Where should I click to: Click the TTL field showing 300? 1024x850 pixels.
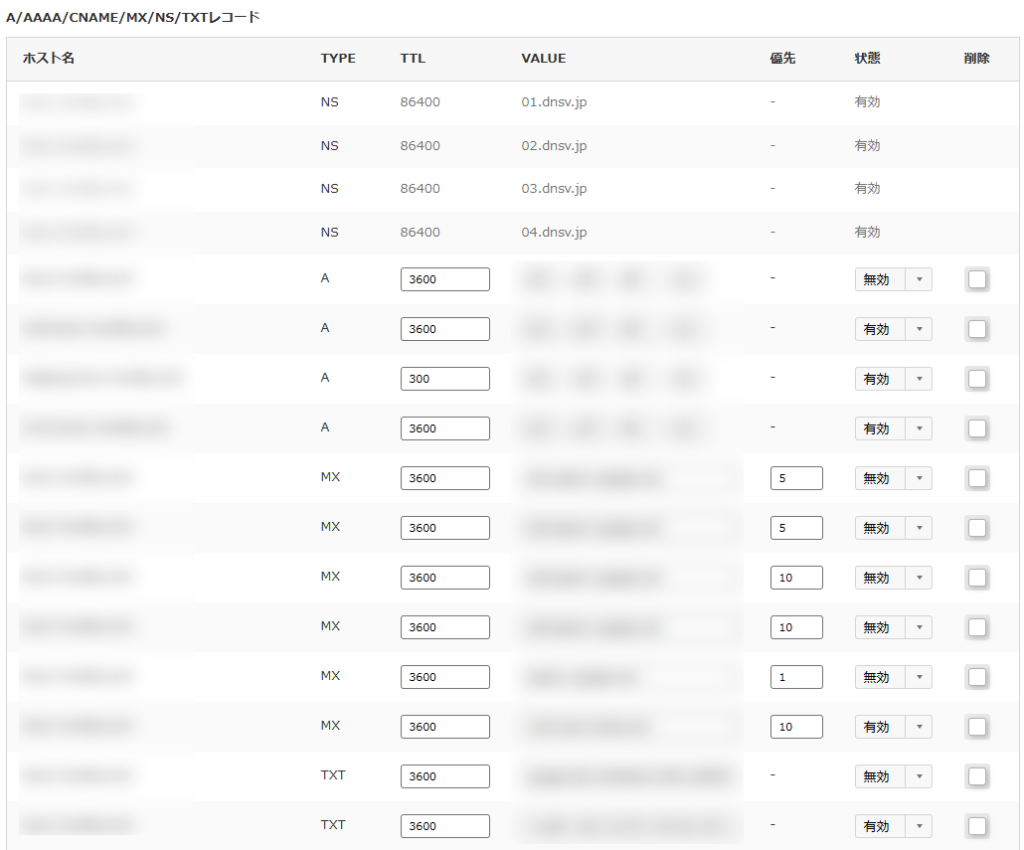tap(445, 379)
